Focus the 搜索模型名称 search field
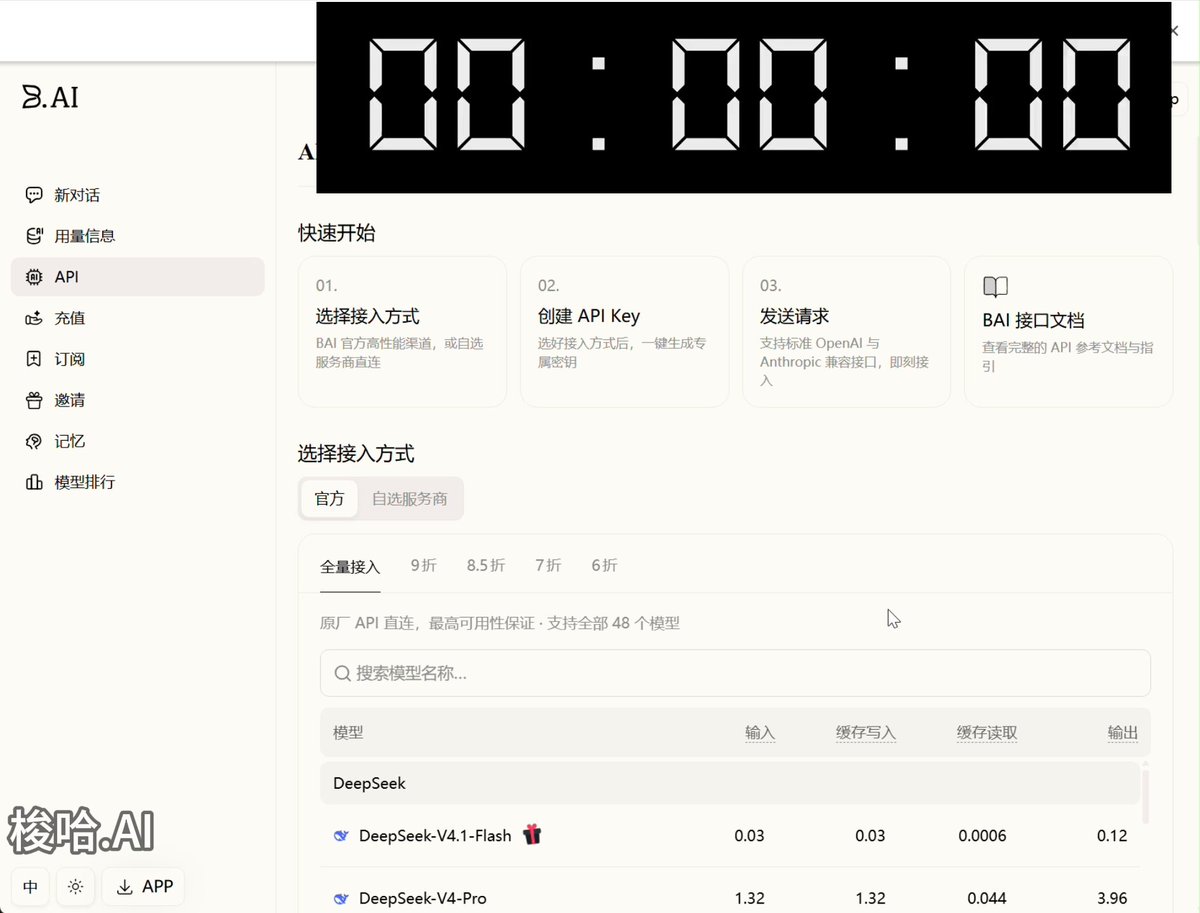 click(x=735, y=673)
